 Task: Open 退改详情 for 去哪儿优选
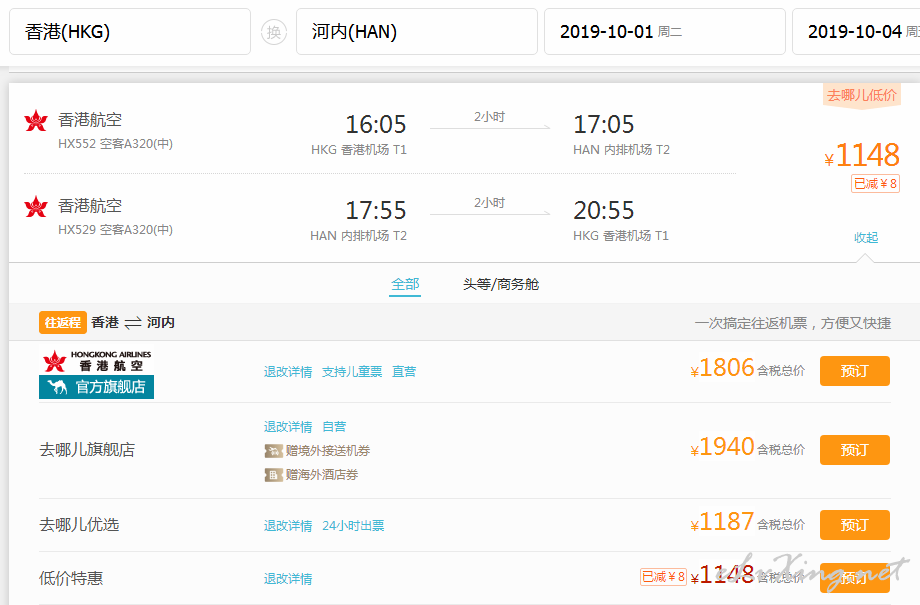(288, 526)
